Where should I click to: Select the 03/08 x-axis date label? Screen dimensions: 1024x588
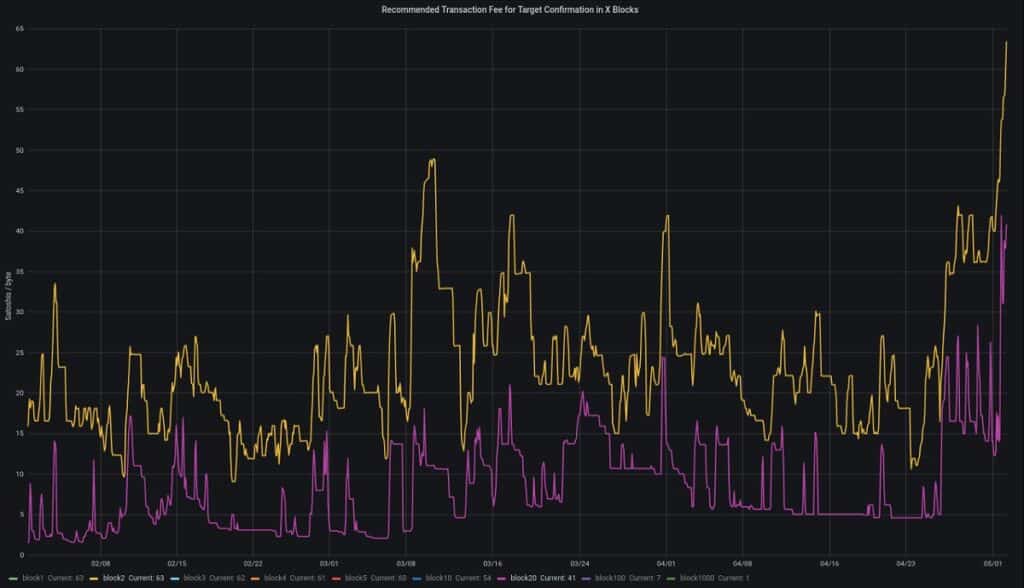pyautogui.click(x=406, y=564)
